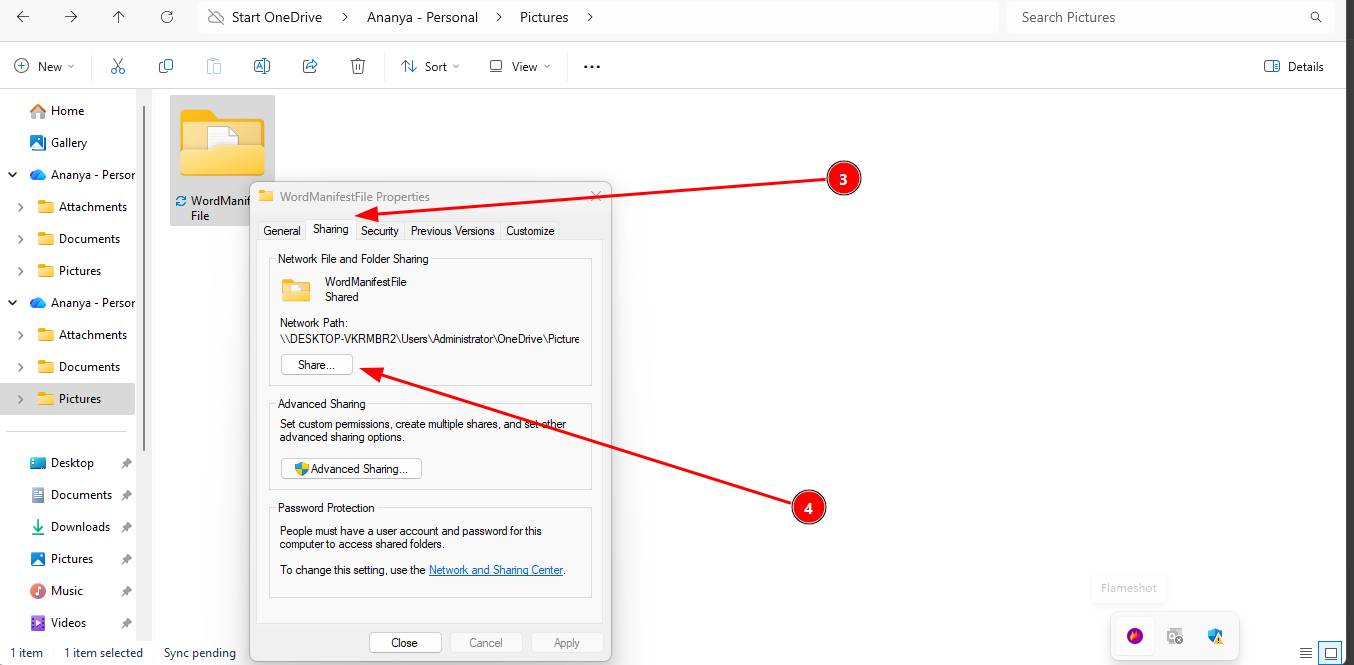Open the New dropdown menu
Viewport: 1354px width, 665px height.
pos(44,66)
